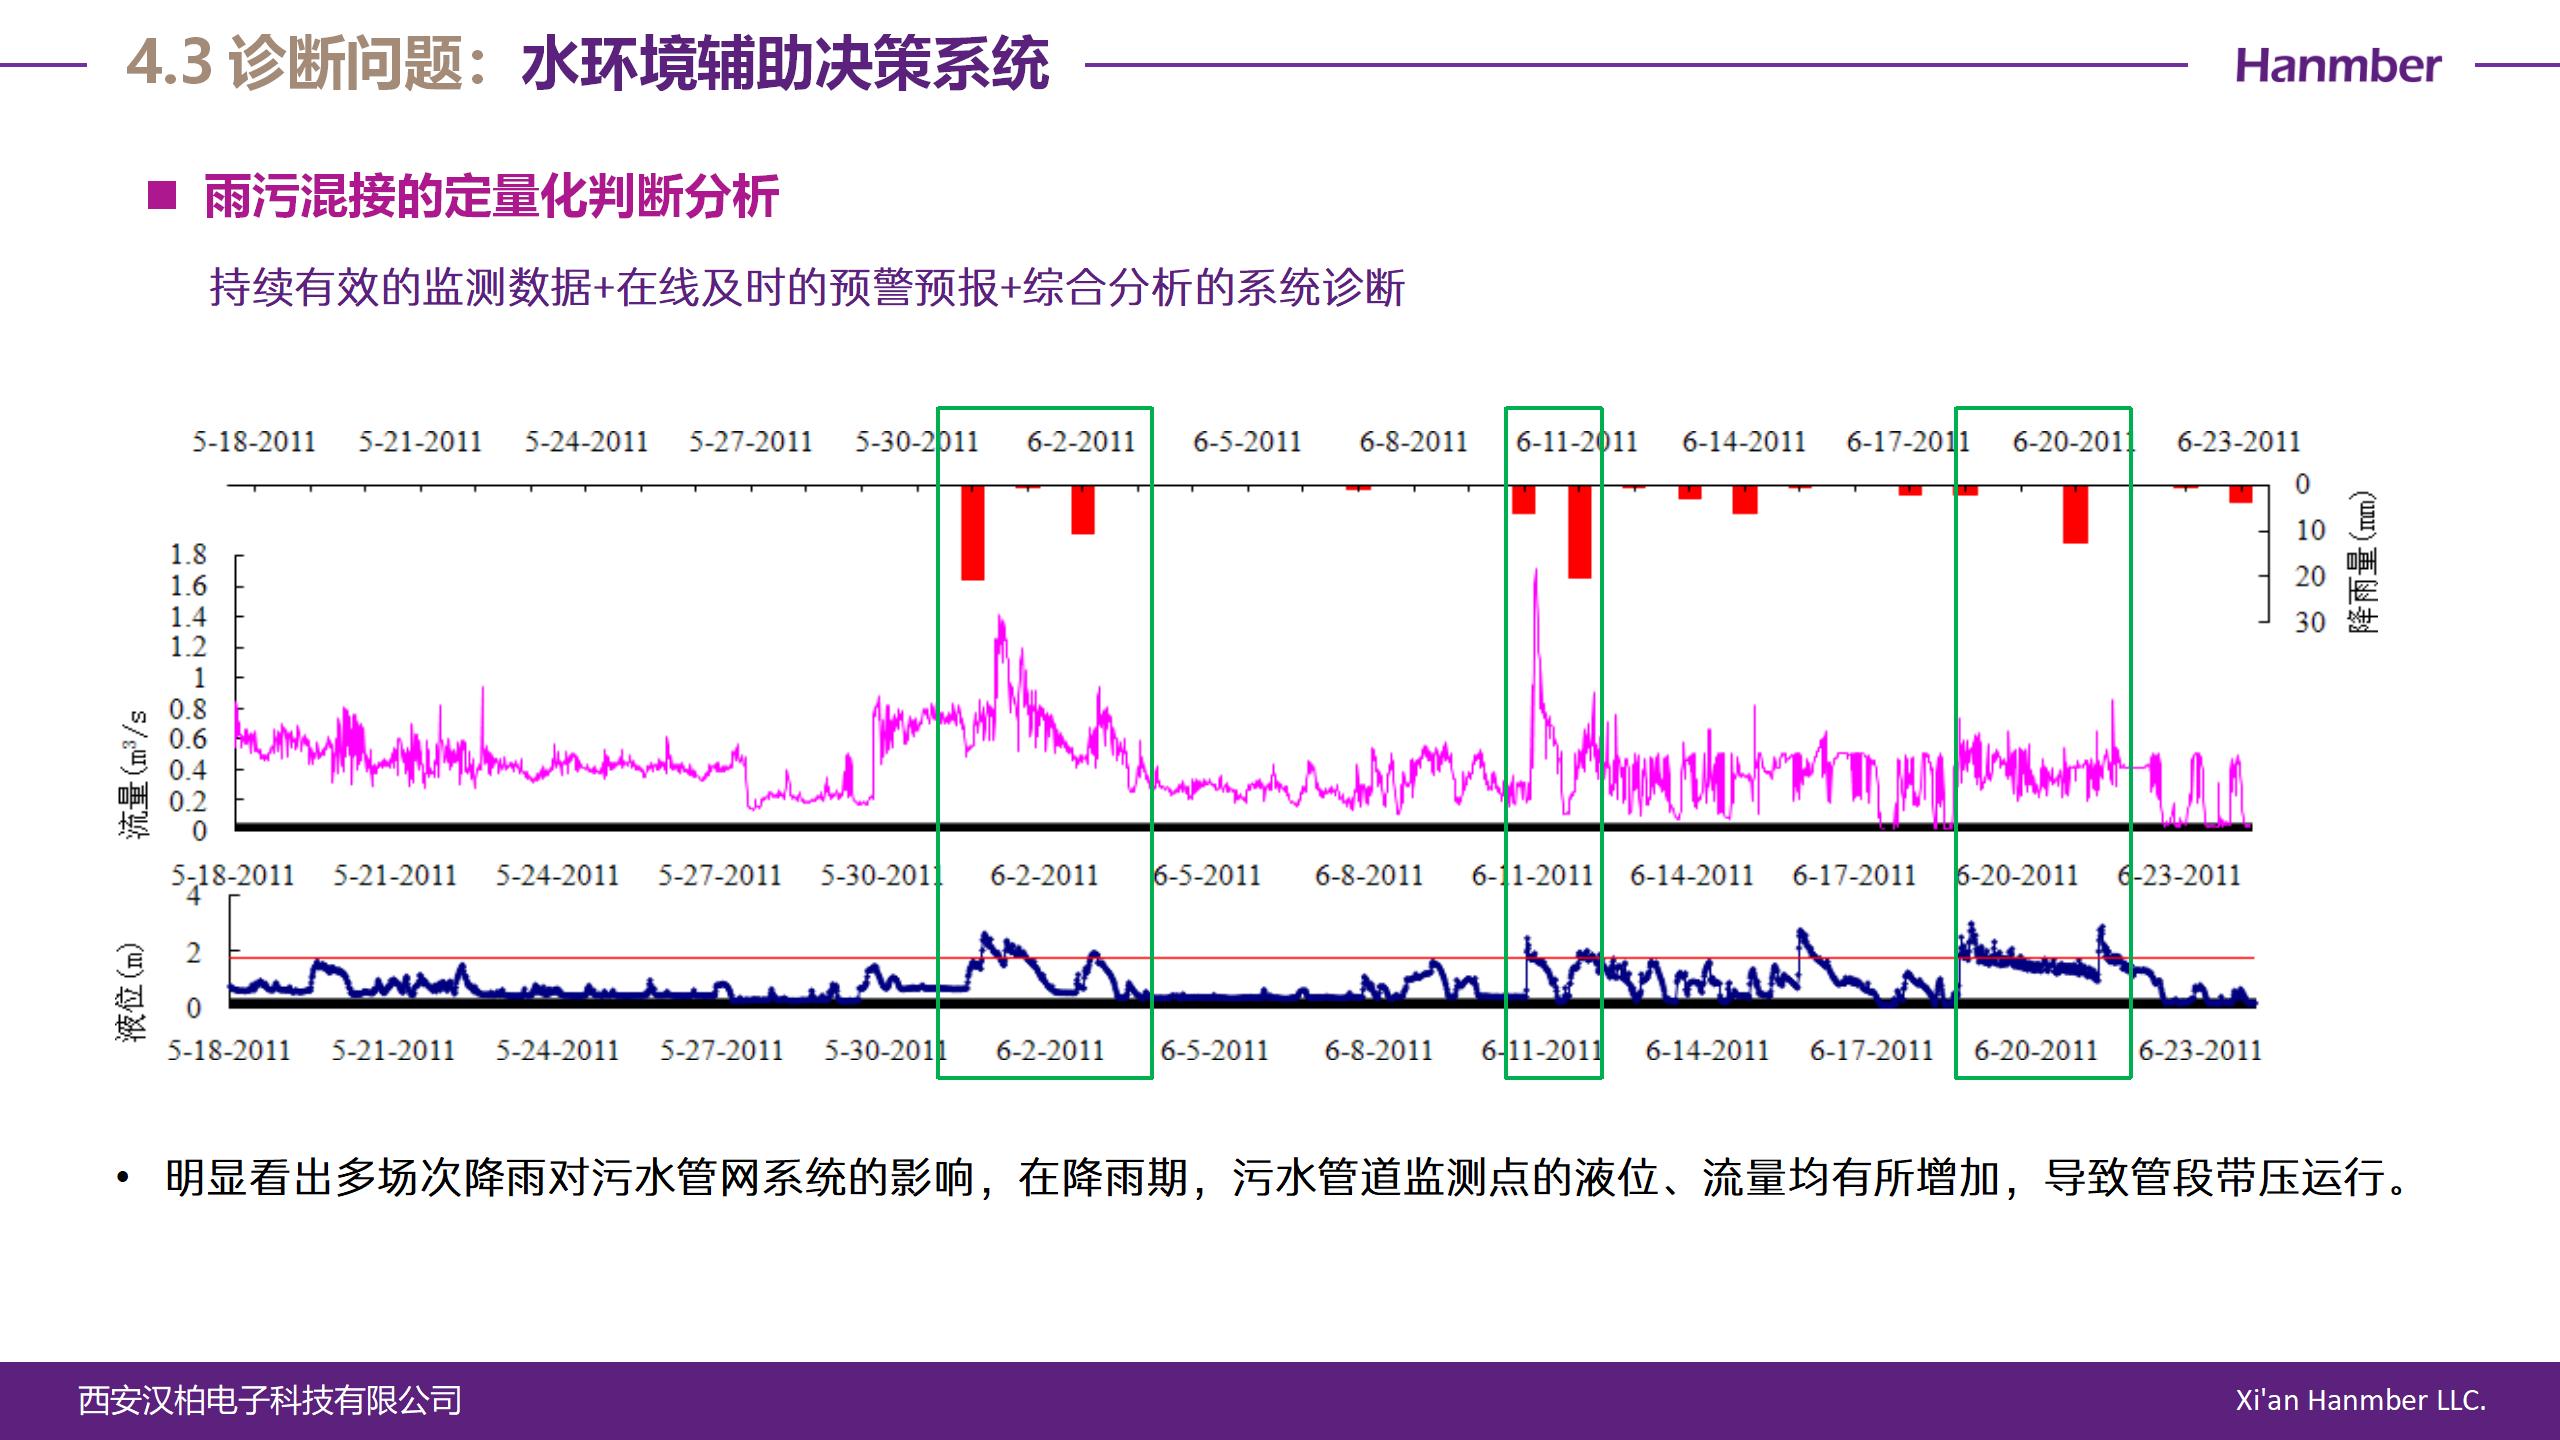The height and width of the screenshot is (1440, 2560).
Task: Click the 流量 (m³/s) axis label
Action: (x=133, y=774)
